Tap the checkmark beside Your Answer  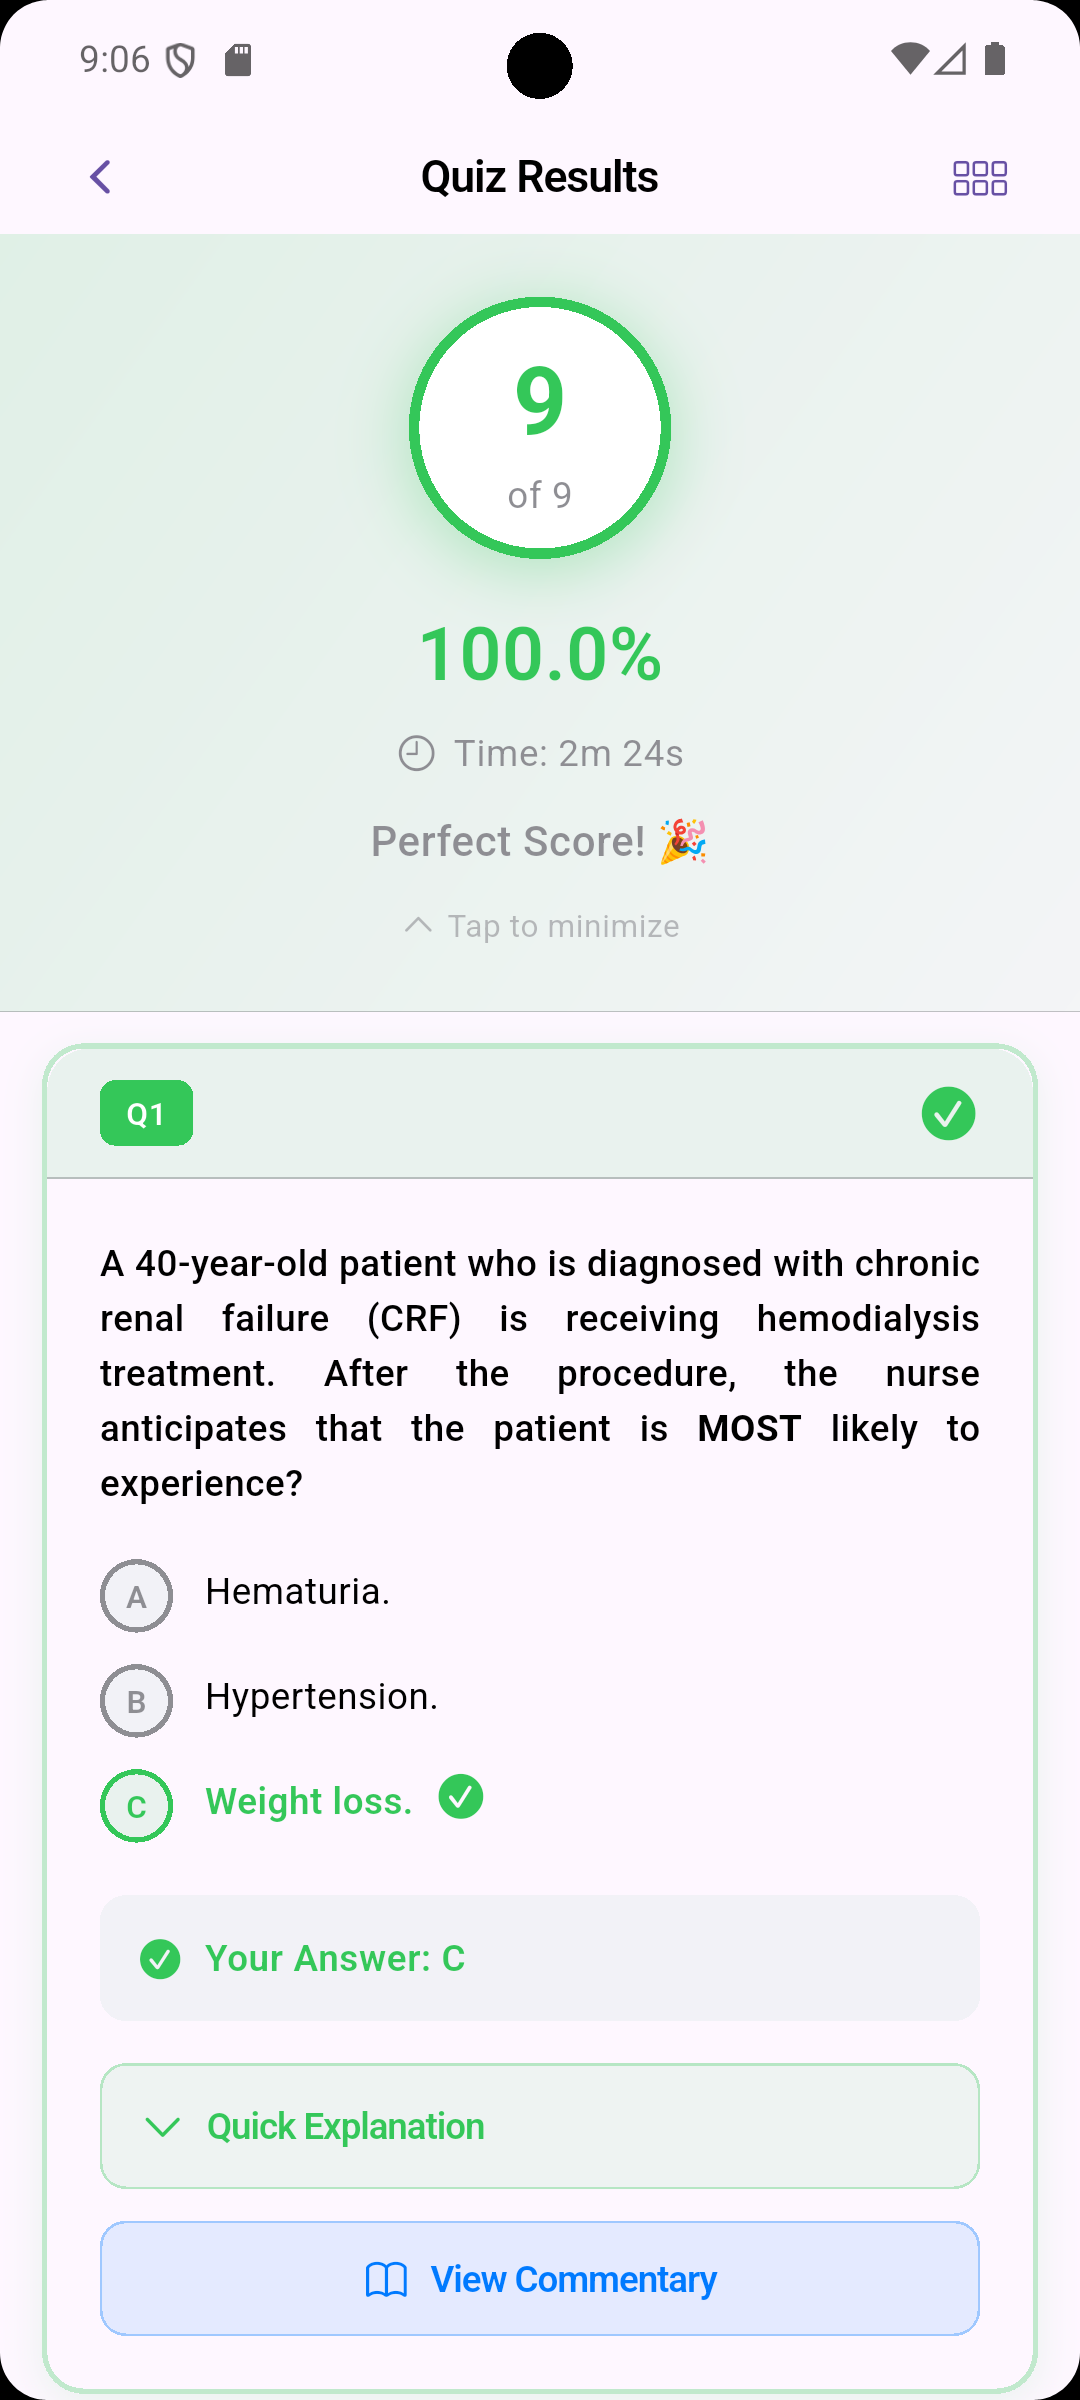click(x=160, y=1959)
